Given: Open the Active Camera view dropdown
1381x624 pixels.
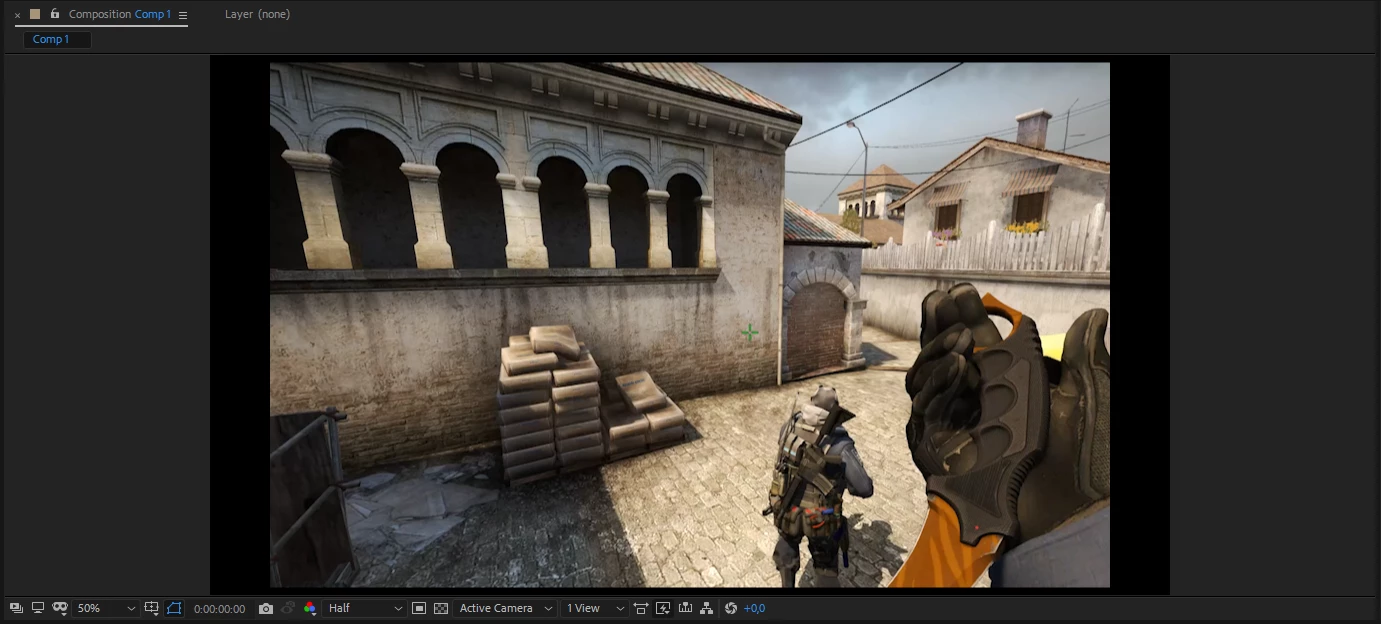Looking at the screenshot, I should pos(505,608).
